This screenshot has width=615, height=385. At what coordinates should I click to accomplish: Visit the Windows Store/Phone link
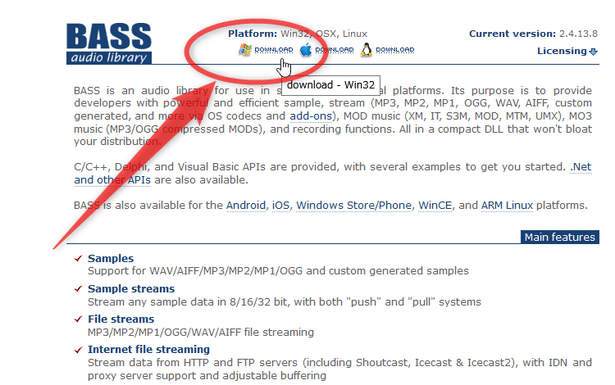click(354, 205)
